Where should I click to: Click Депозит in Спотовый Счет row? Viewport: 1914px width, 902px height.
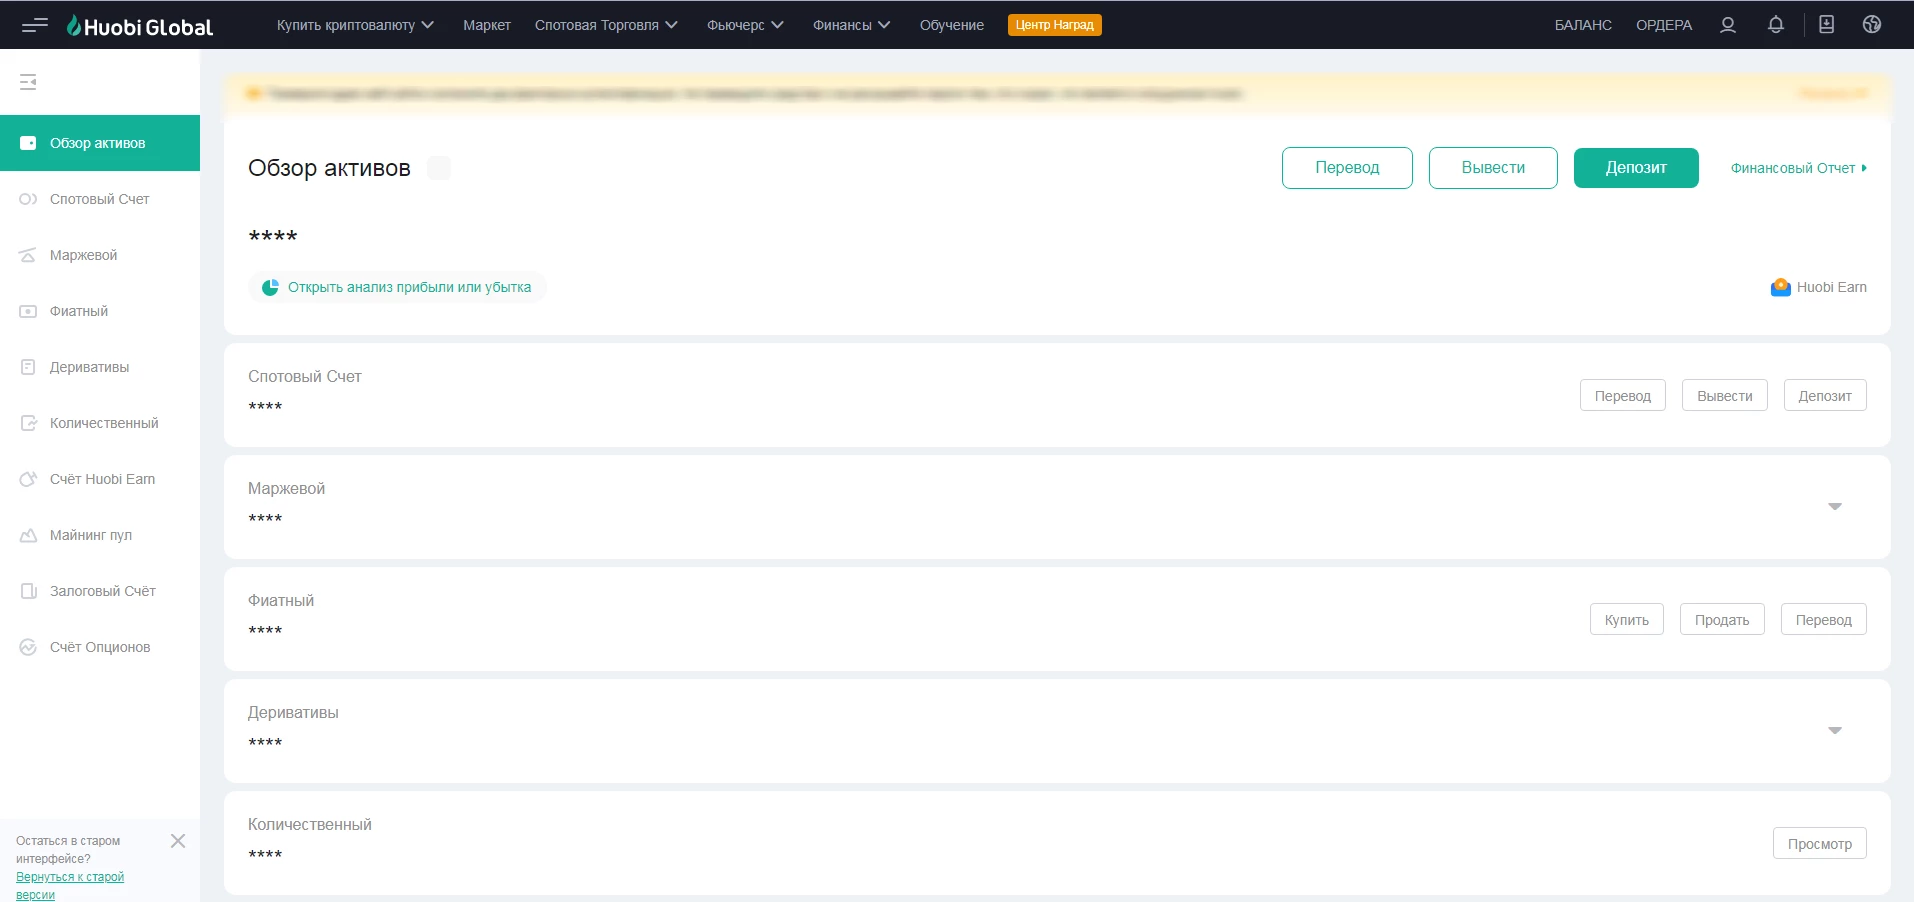1825,395
